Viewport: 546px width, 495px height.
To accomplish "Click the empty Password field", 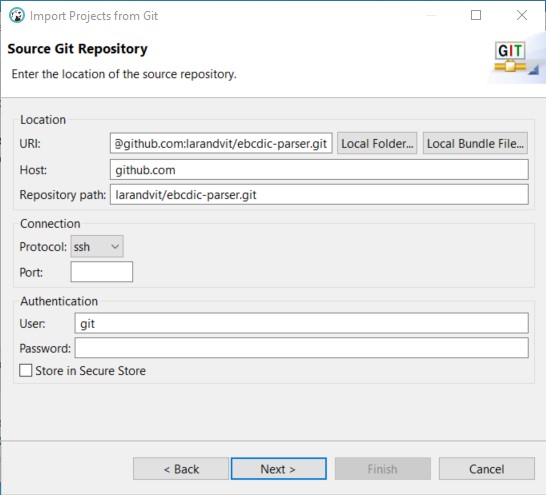I will click(x=301, y=348).
